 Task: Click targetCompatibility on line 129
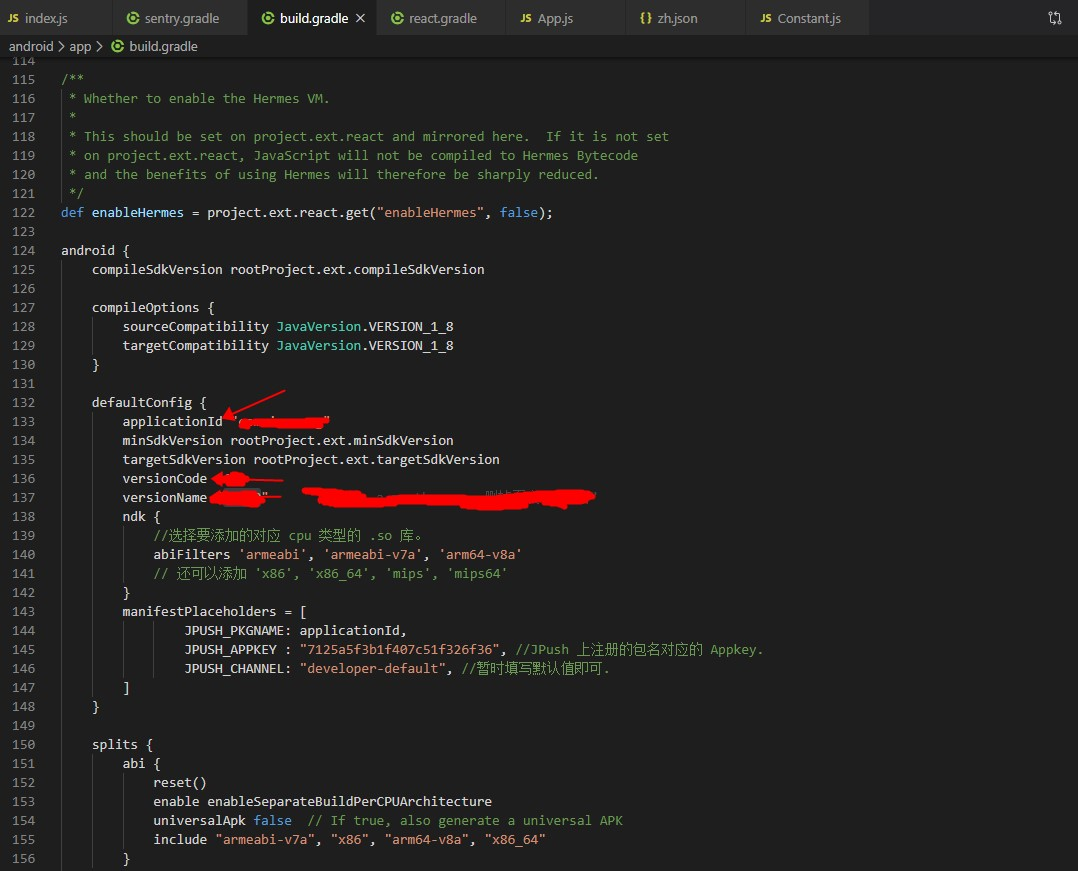click(195, 345)
